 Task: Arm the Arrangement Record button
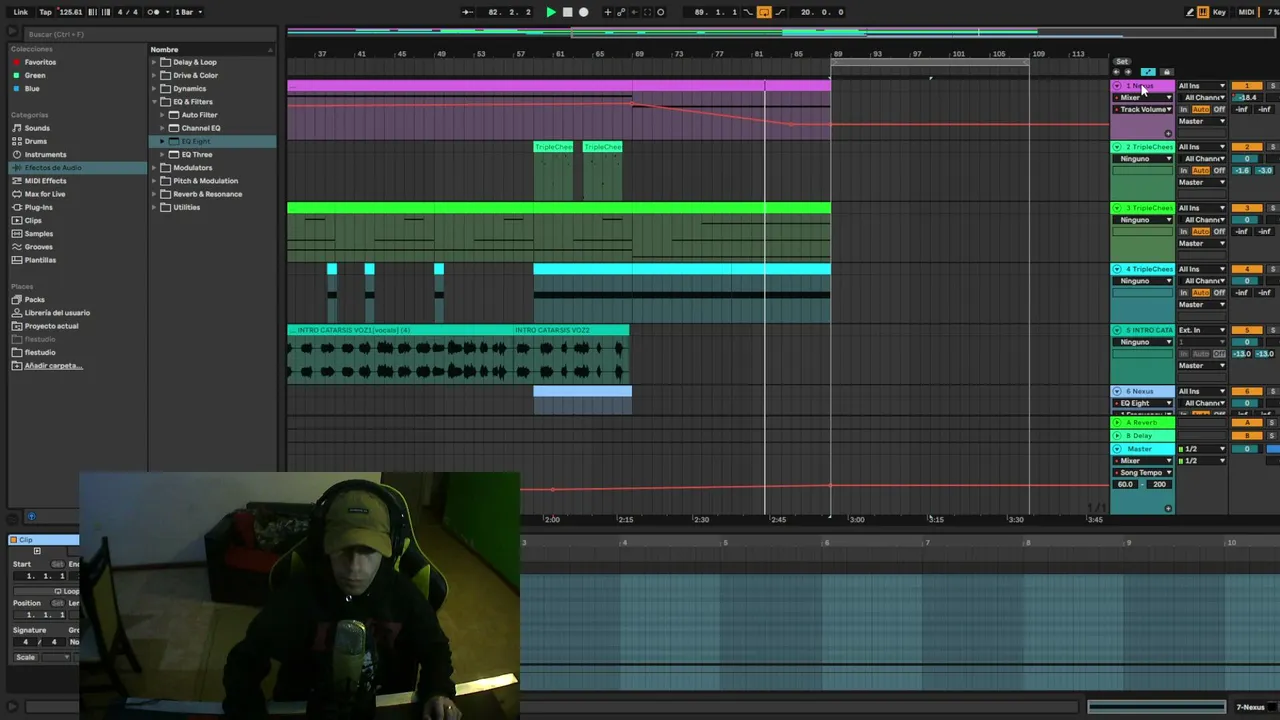tap(584, 12)
